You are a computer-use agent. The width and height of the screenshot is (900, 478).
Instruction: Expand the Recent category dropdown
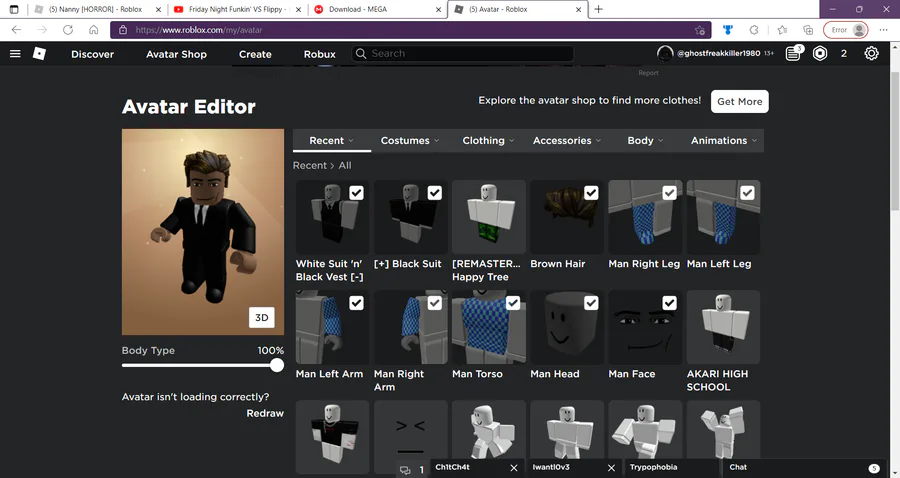pos(332,141)
